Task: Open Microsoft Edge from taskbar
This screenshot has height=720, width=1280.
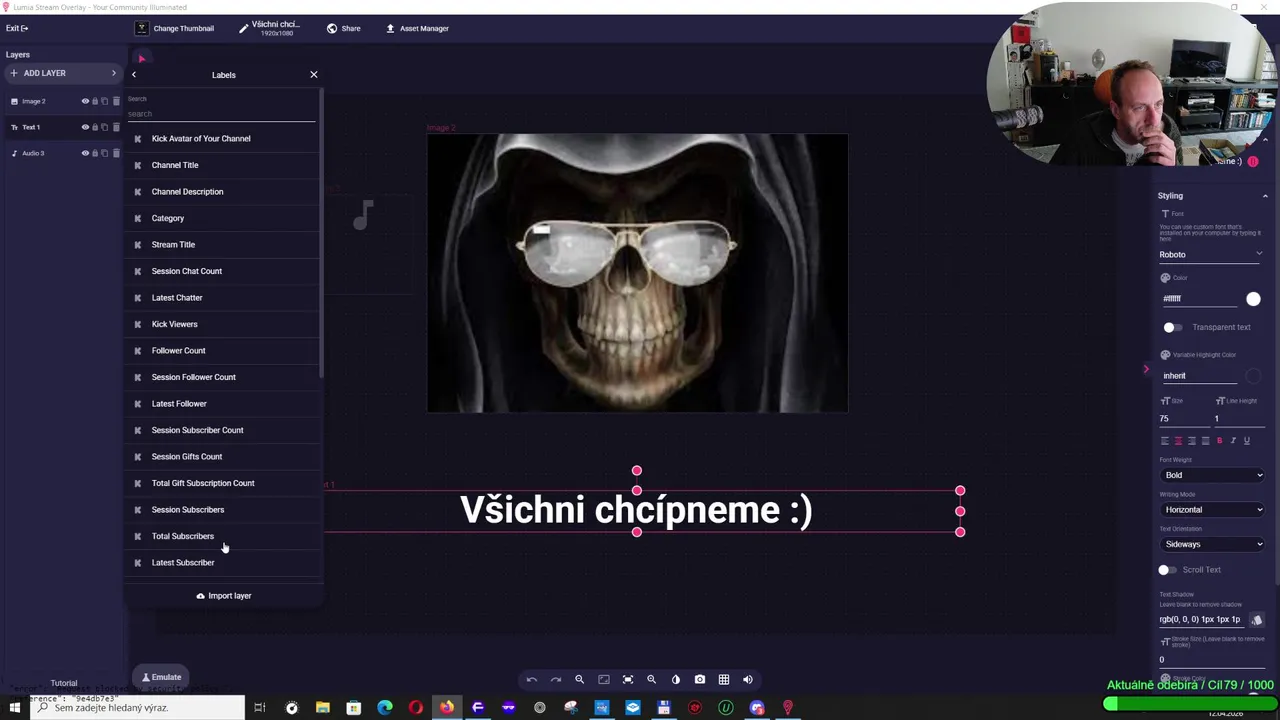Action: (385, 708)
